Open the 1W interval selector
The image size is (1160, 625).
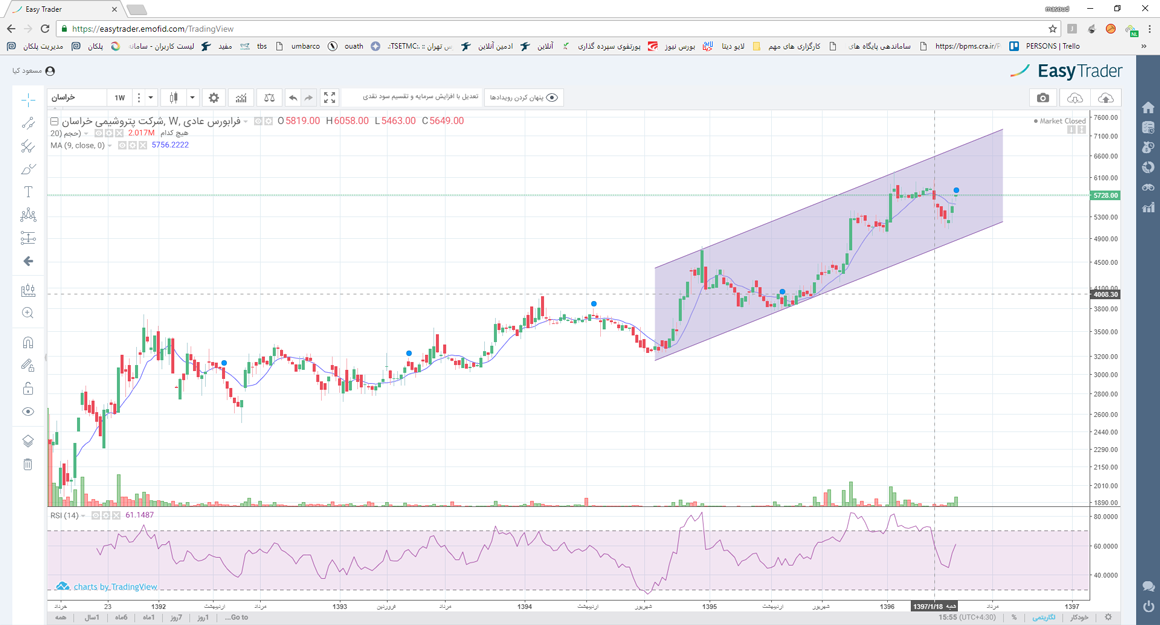pyautogui.click(x=120, y=98)
